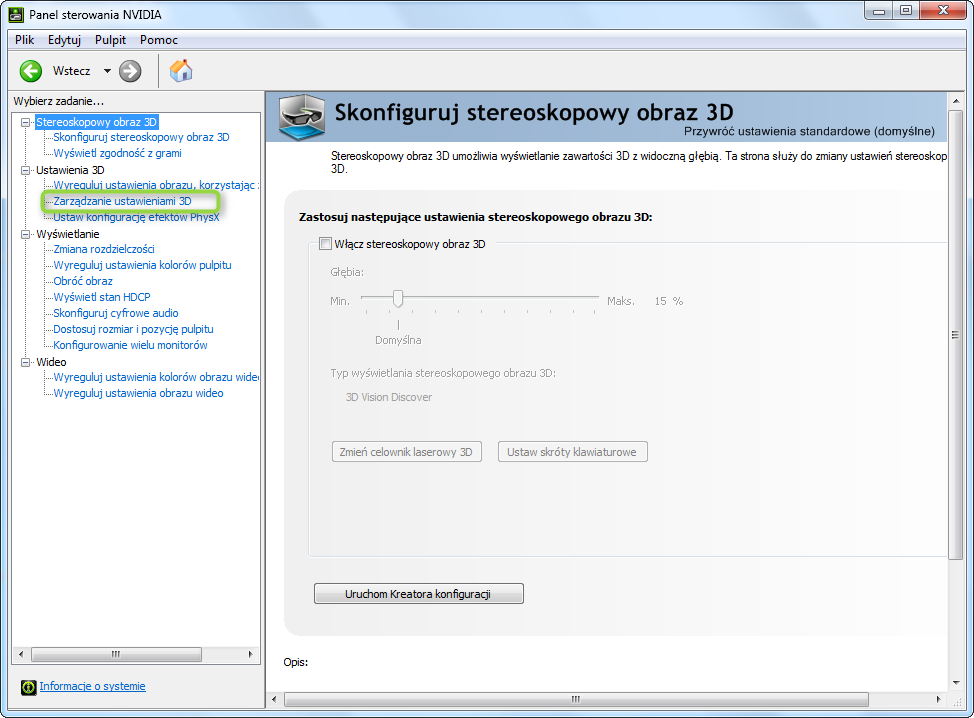Viewport: 974px width, 718px height.
Task: Open Zmiana rozdzielczości
Action: click(104, 249)
